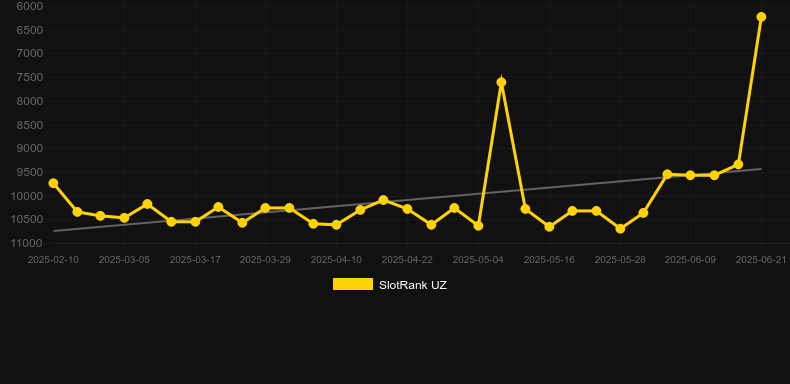Select the data point above 2025-06-09
Viewport: 790px width, 384px height.
(x=690, y=175)
